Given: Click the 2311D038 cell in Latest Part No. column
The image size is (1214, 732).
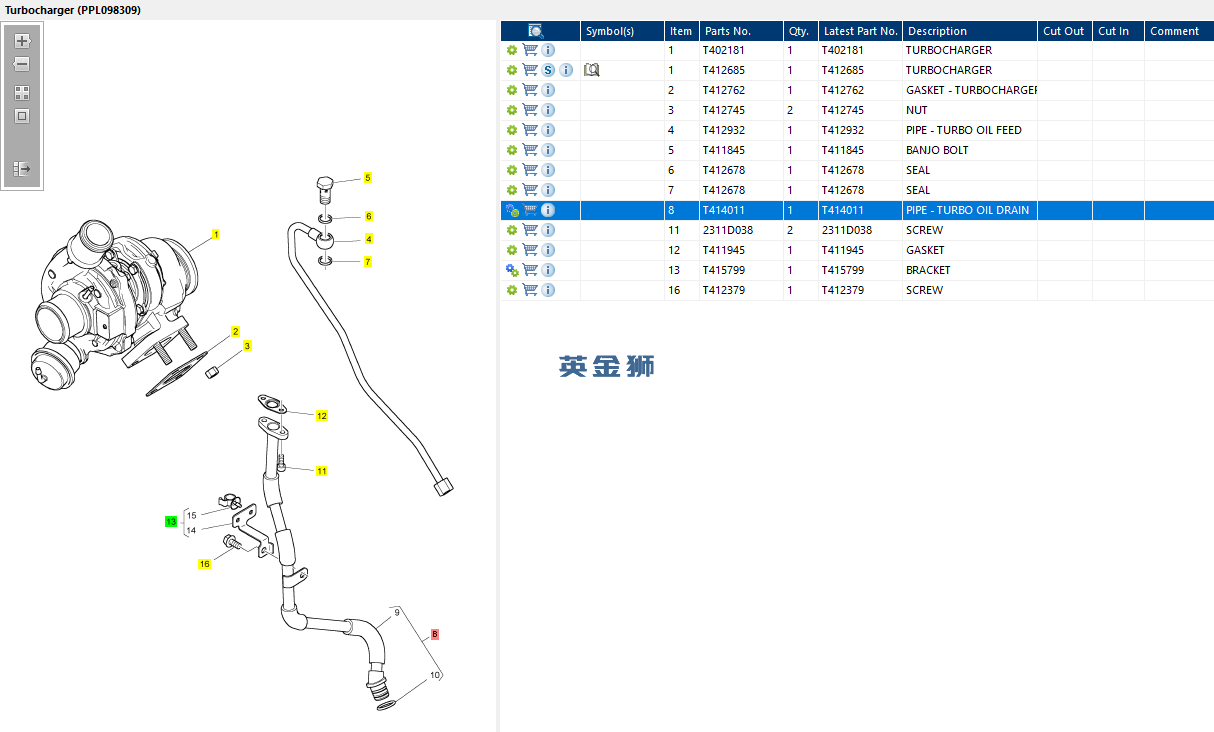Looking at the screenshot, I should tap(860, 230).
